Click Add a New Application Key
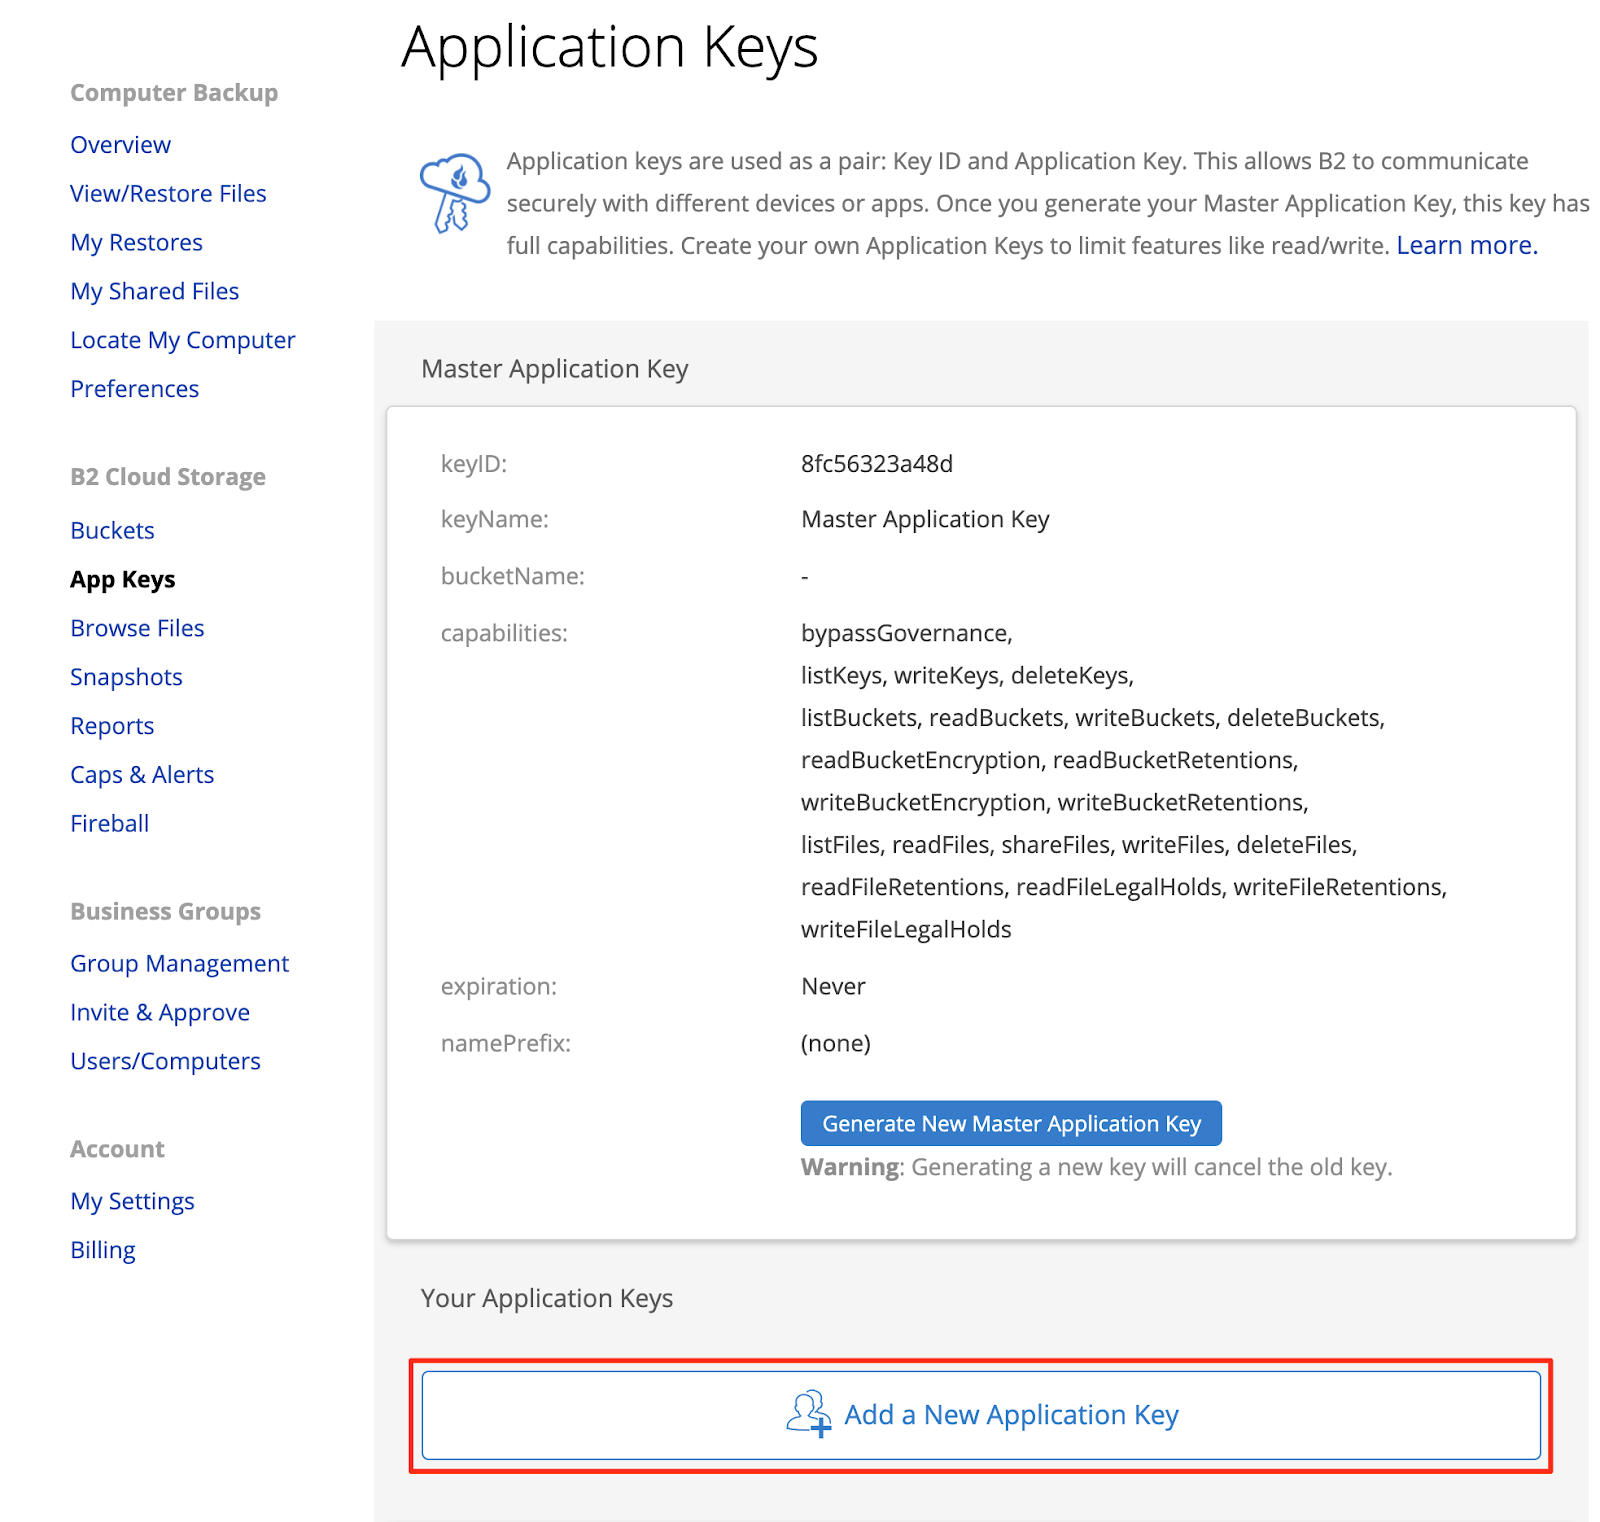Viewport: 1600px width, 1522px height. pyautogui.click(x=981, y=1415)
